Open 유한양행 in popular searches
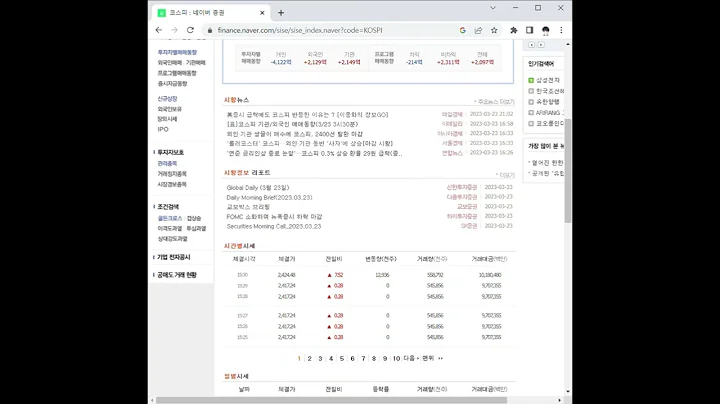The width and height of the screenshot is (720, 404). [548, 102]
